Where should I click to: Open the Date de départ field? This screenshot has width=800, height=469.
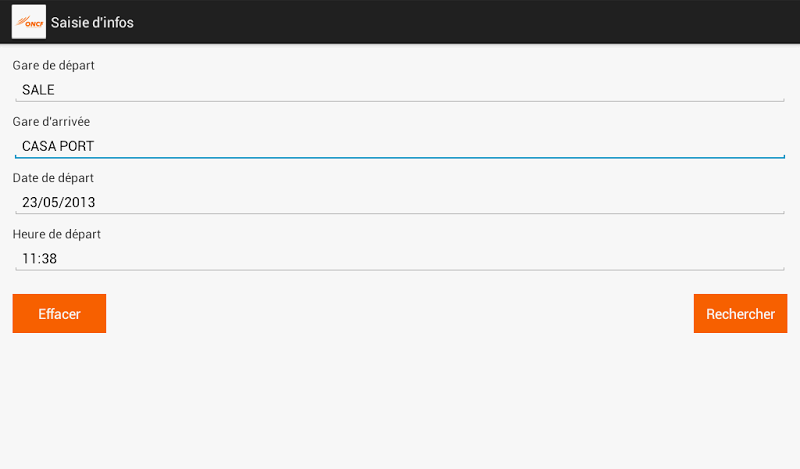400,202
